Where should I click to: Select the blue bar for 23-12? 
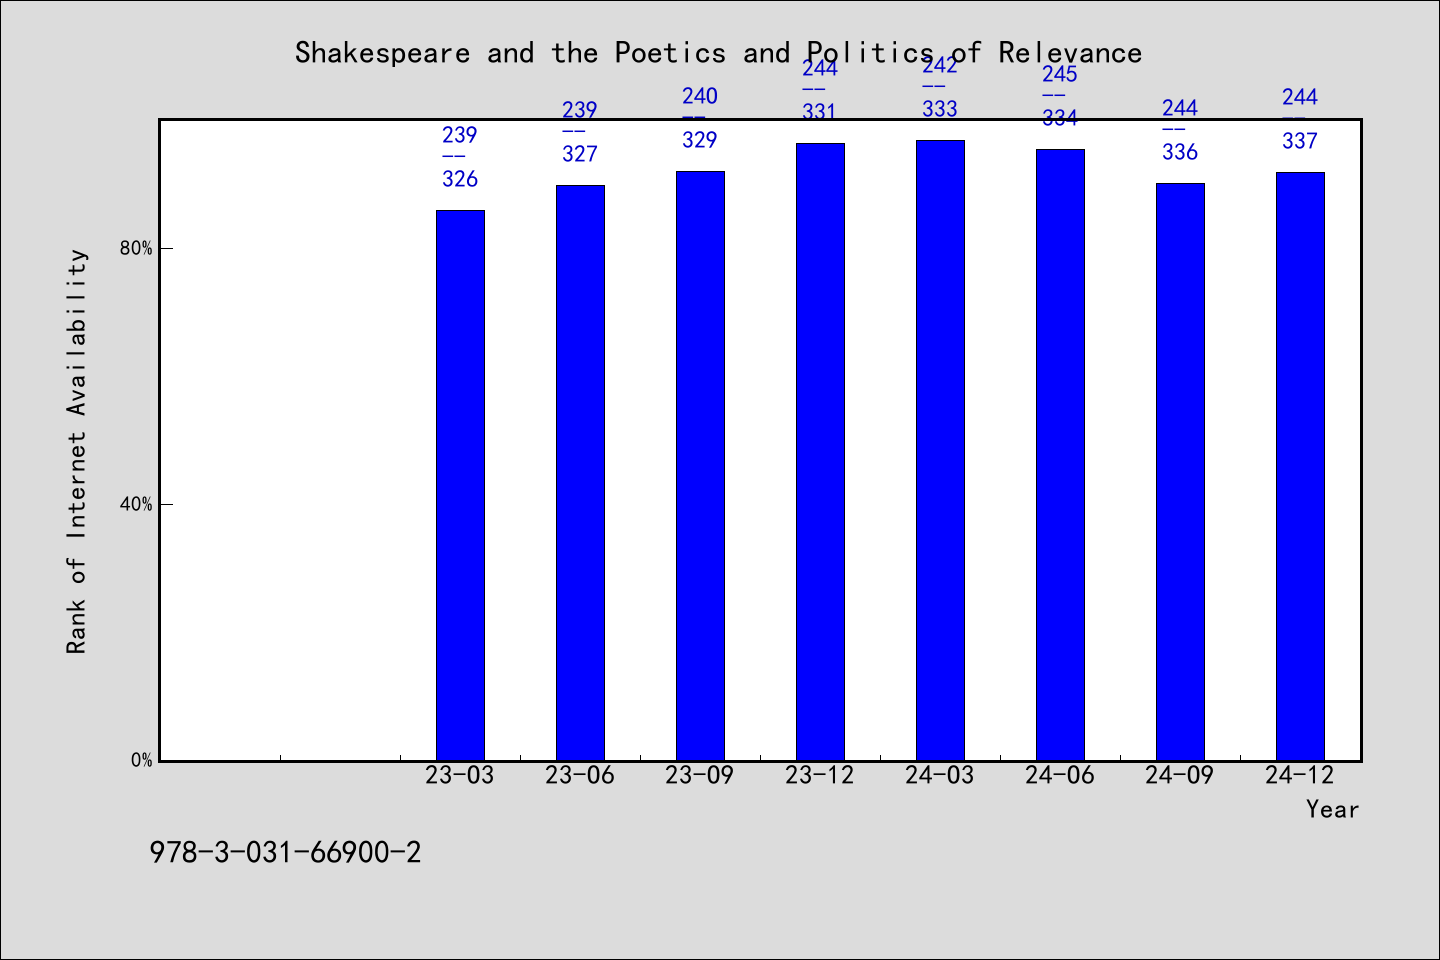820,452
